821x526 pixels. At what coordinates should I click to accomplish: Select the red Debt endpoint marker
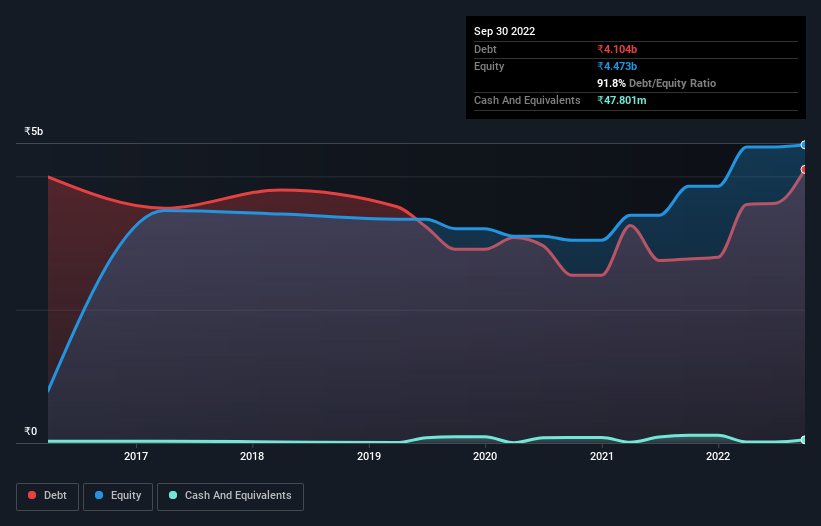click(x=804, y=170)
